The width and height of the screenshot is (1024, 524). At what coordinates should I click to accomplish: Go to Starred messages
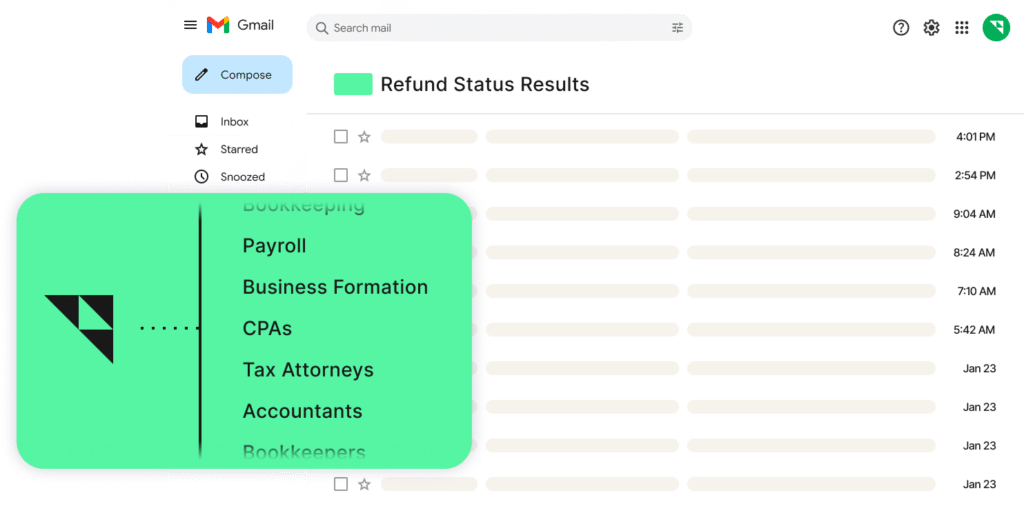238,149
